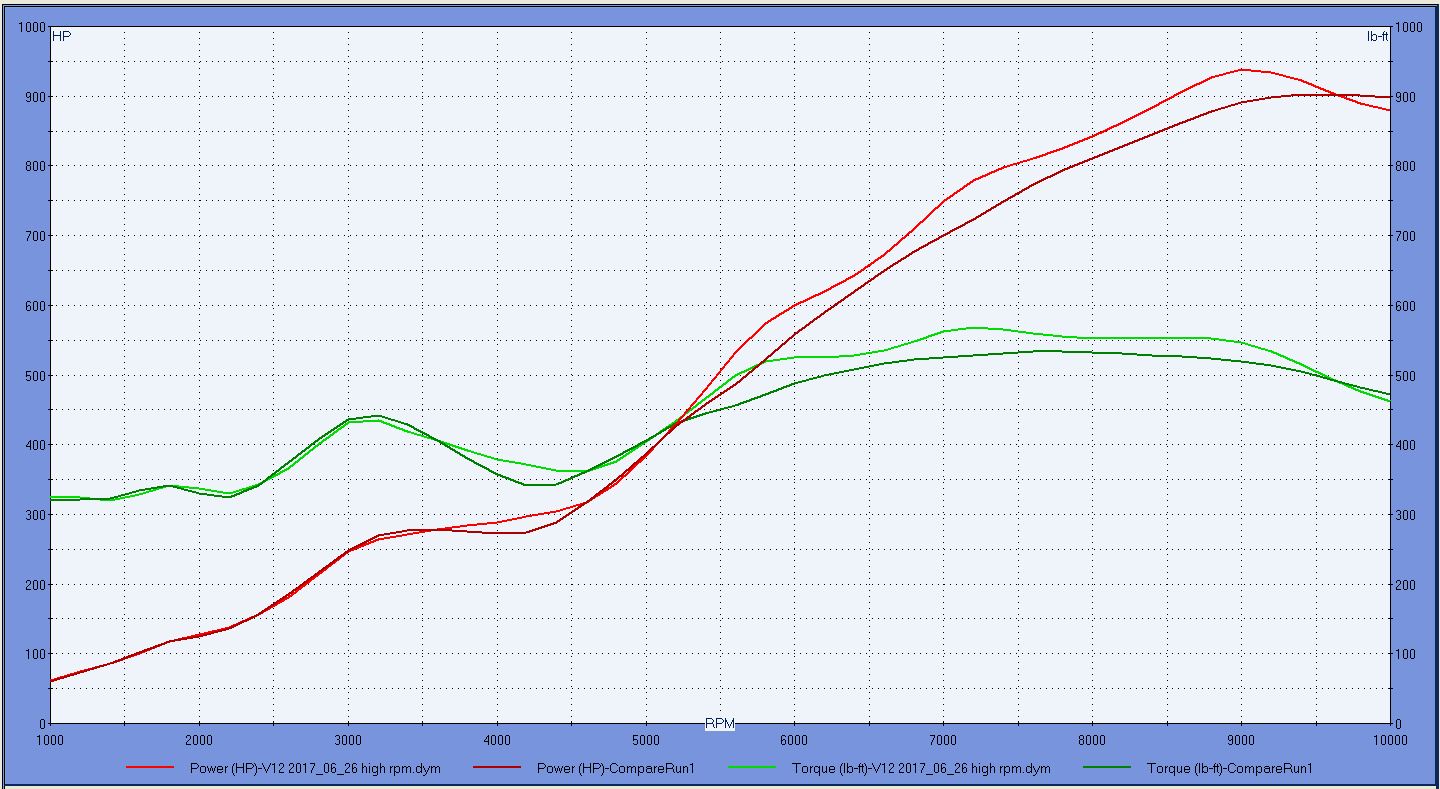
Task: Click the bright red Power V12 legend line
Action: 153,768
